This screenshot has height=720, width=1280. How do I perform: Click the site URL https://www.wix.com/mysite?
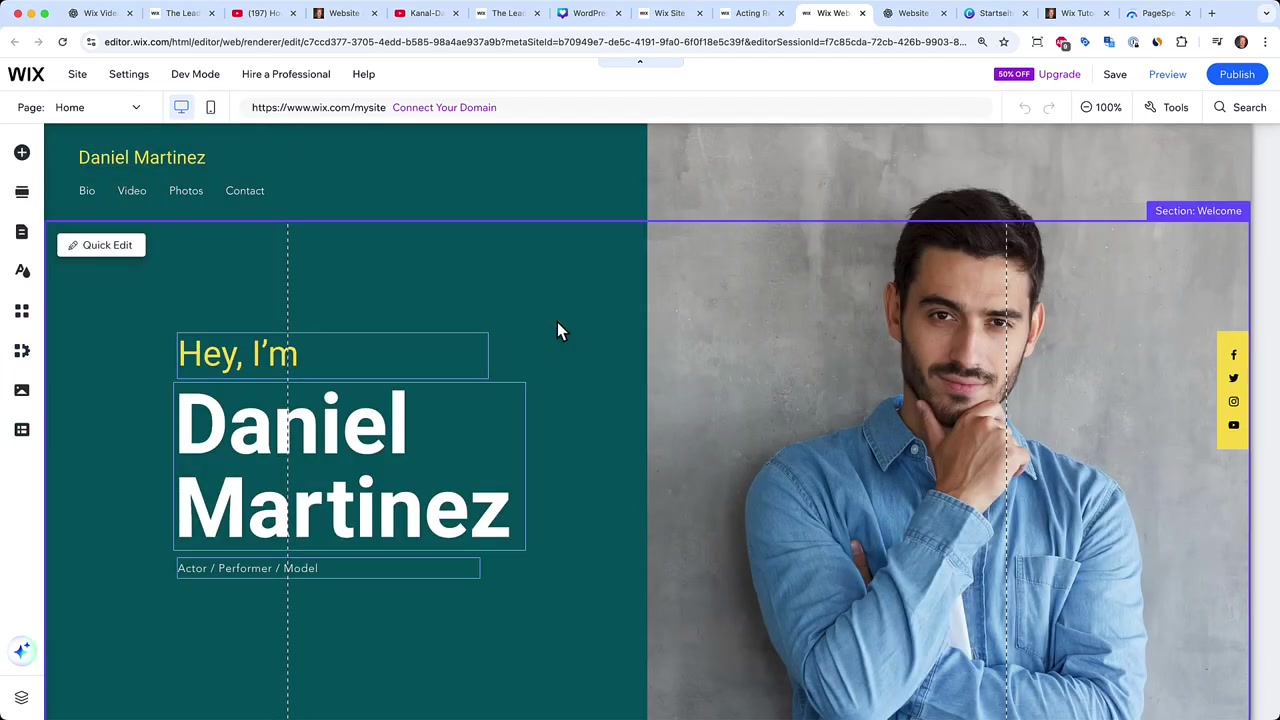318,107
